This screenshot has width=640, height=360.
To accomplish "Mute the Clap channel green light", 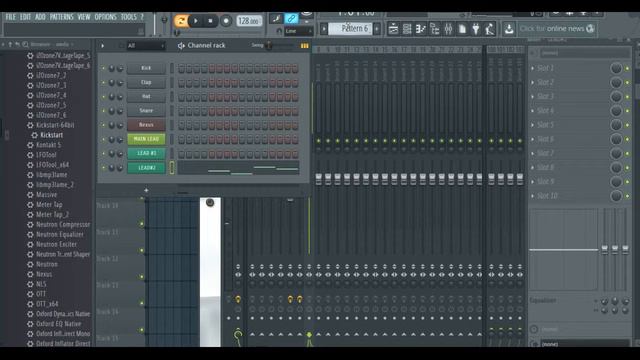I will coord(103,83).
